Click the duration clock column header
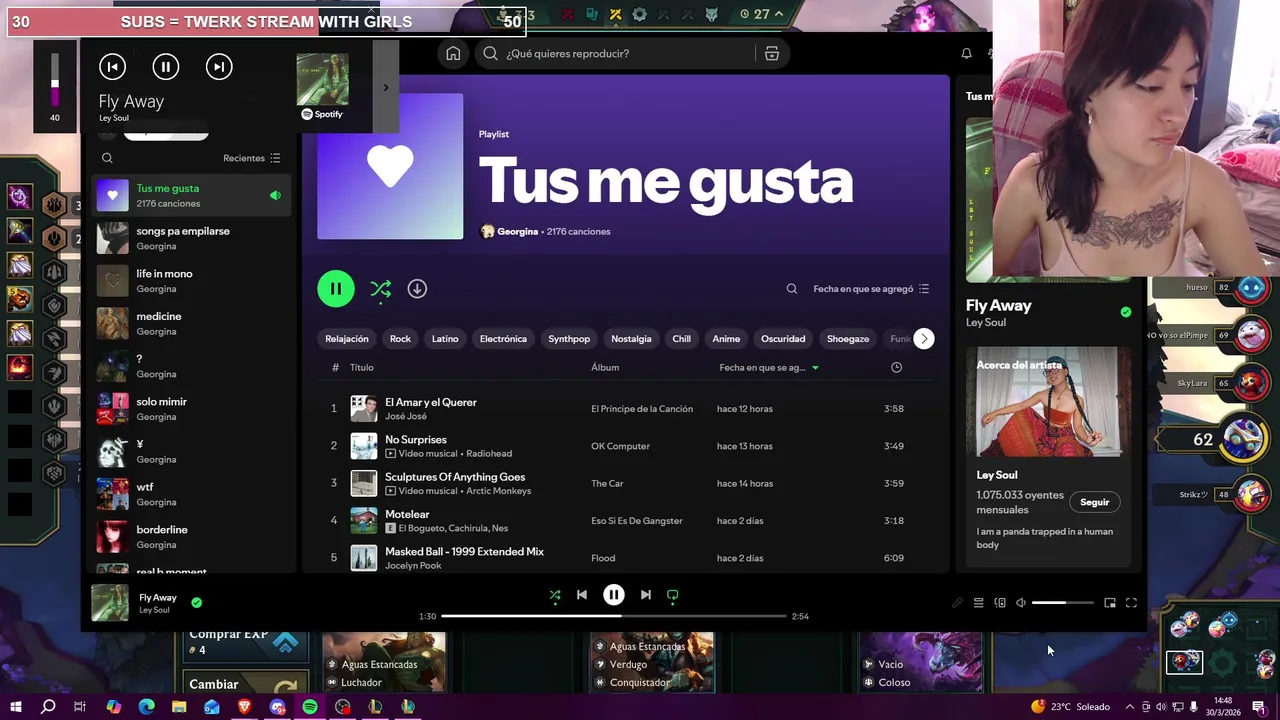The width and height of the screenshot is (1280, 720). click(x=896, y=367)
